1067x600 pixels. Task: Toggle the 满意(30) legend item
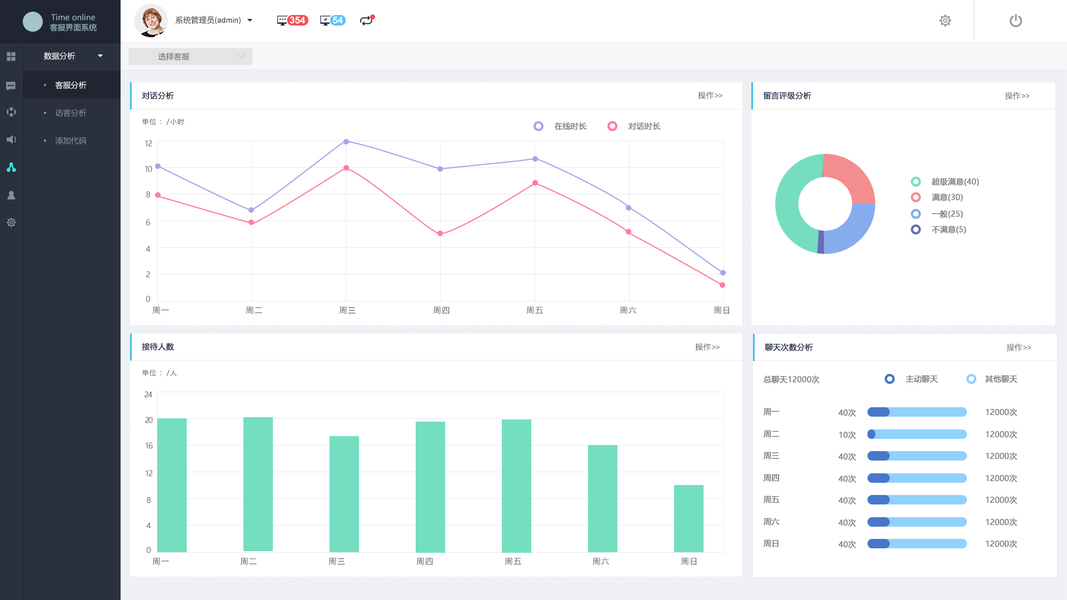pyautogui.click(x=937, y=197)
